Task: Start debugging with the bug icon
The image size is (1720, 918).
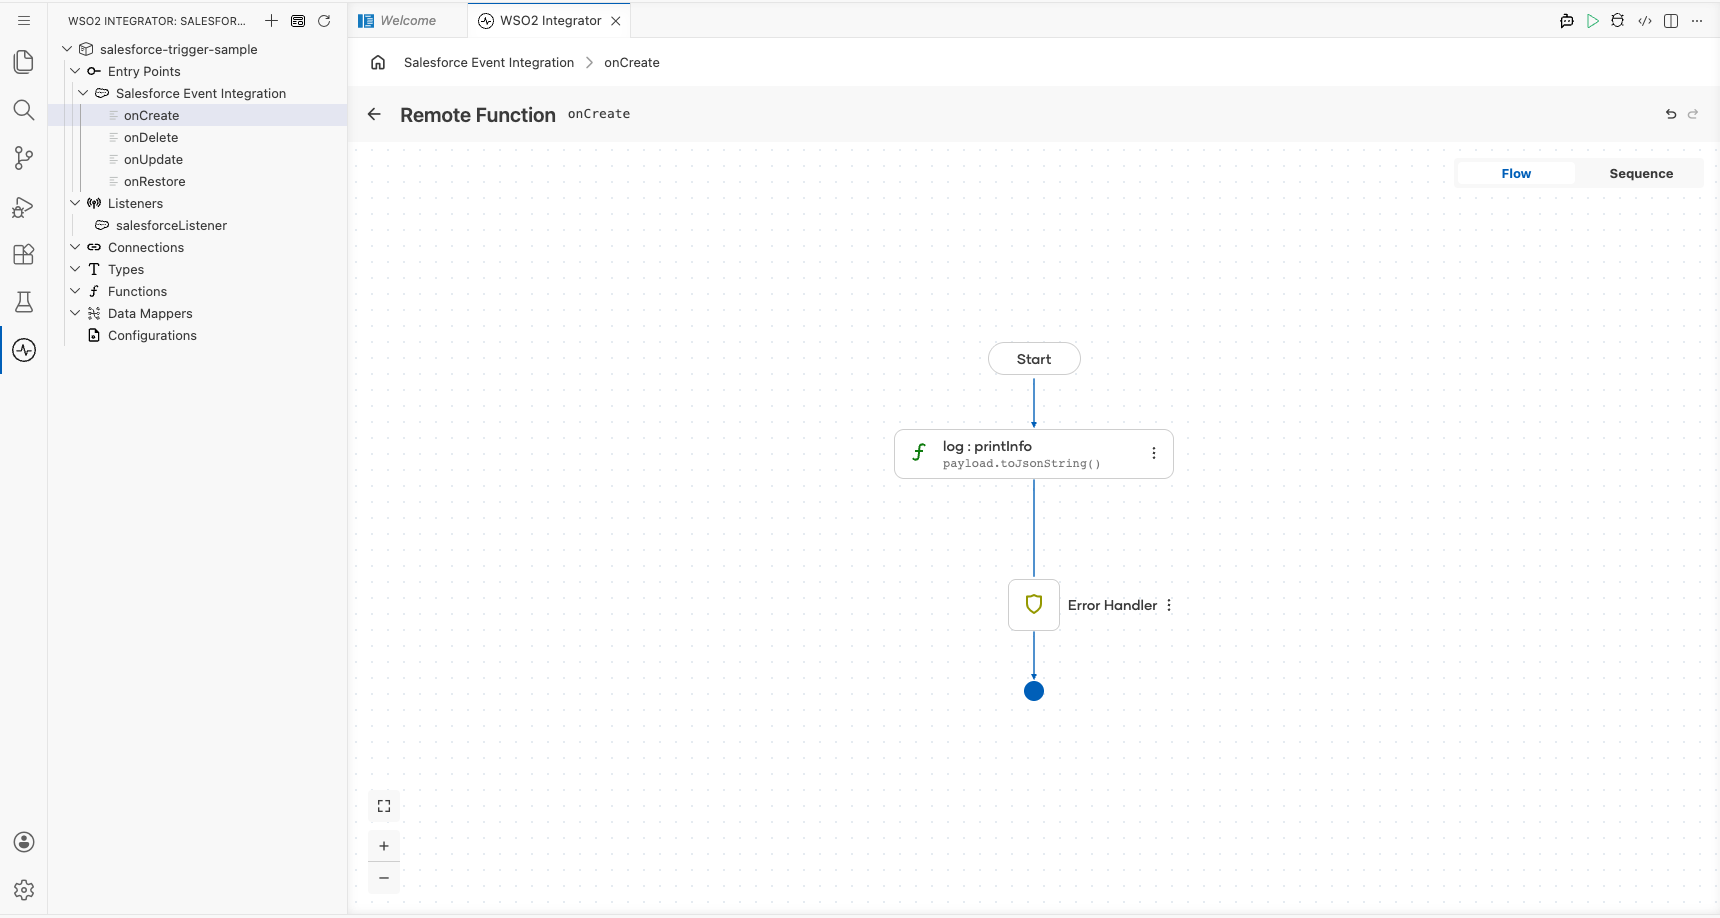Action: point(1618,20)
